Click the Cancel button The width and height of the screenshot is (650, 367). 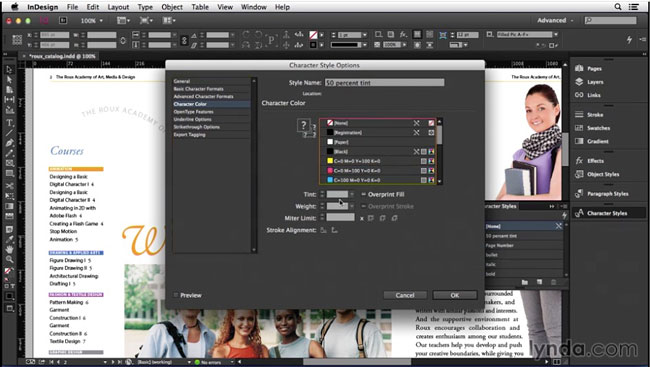(405, 295)
